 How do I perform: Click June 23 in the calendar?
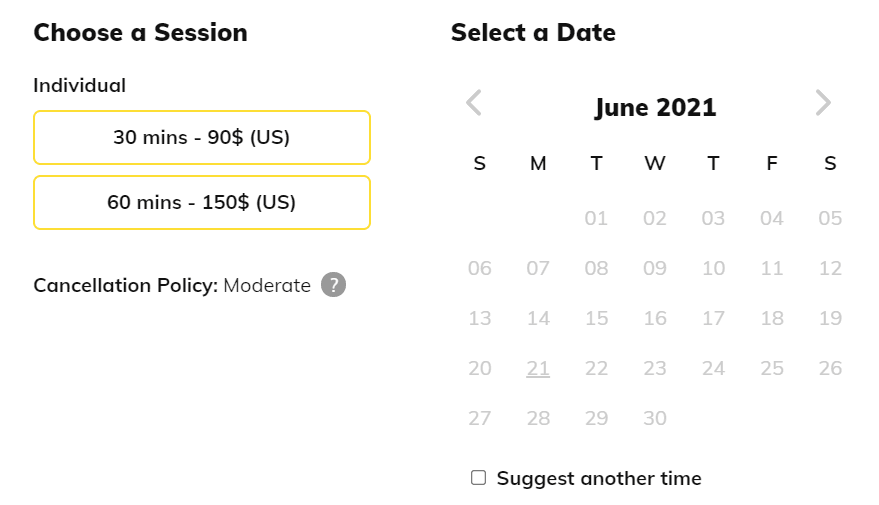tap(655, 368)
